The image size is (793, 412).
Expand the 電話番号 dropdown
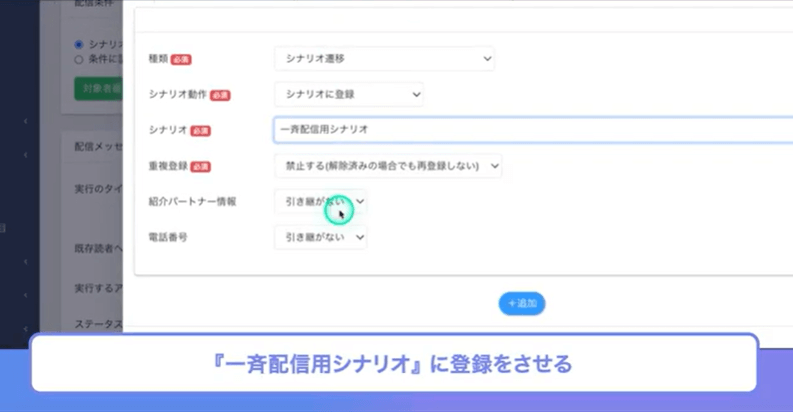coord(320,237)
